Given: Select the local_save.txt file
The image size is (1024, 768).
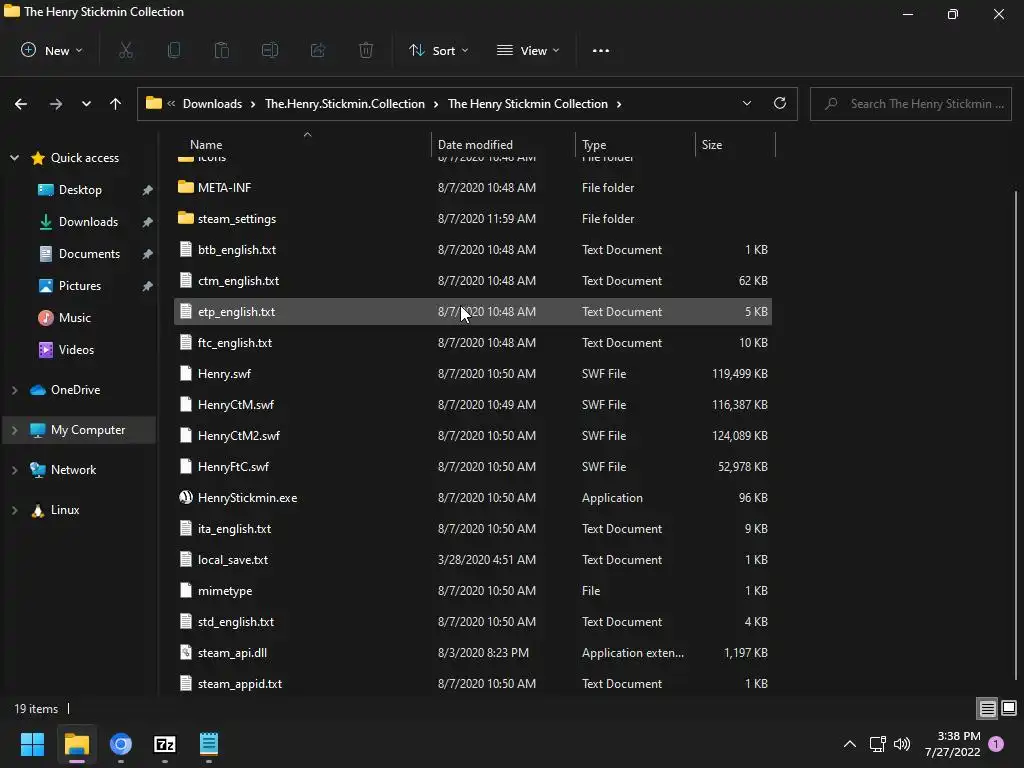Looking at the screenshot, I should tap(473, 560).
